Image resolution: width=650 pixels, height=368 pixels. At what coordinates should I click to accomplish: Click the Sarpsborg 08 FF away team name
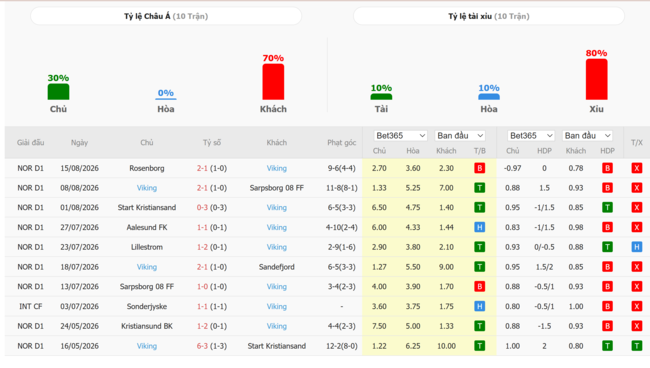pyautogui.click(x=276, y=188)
